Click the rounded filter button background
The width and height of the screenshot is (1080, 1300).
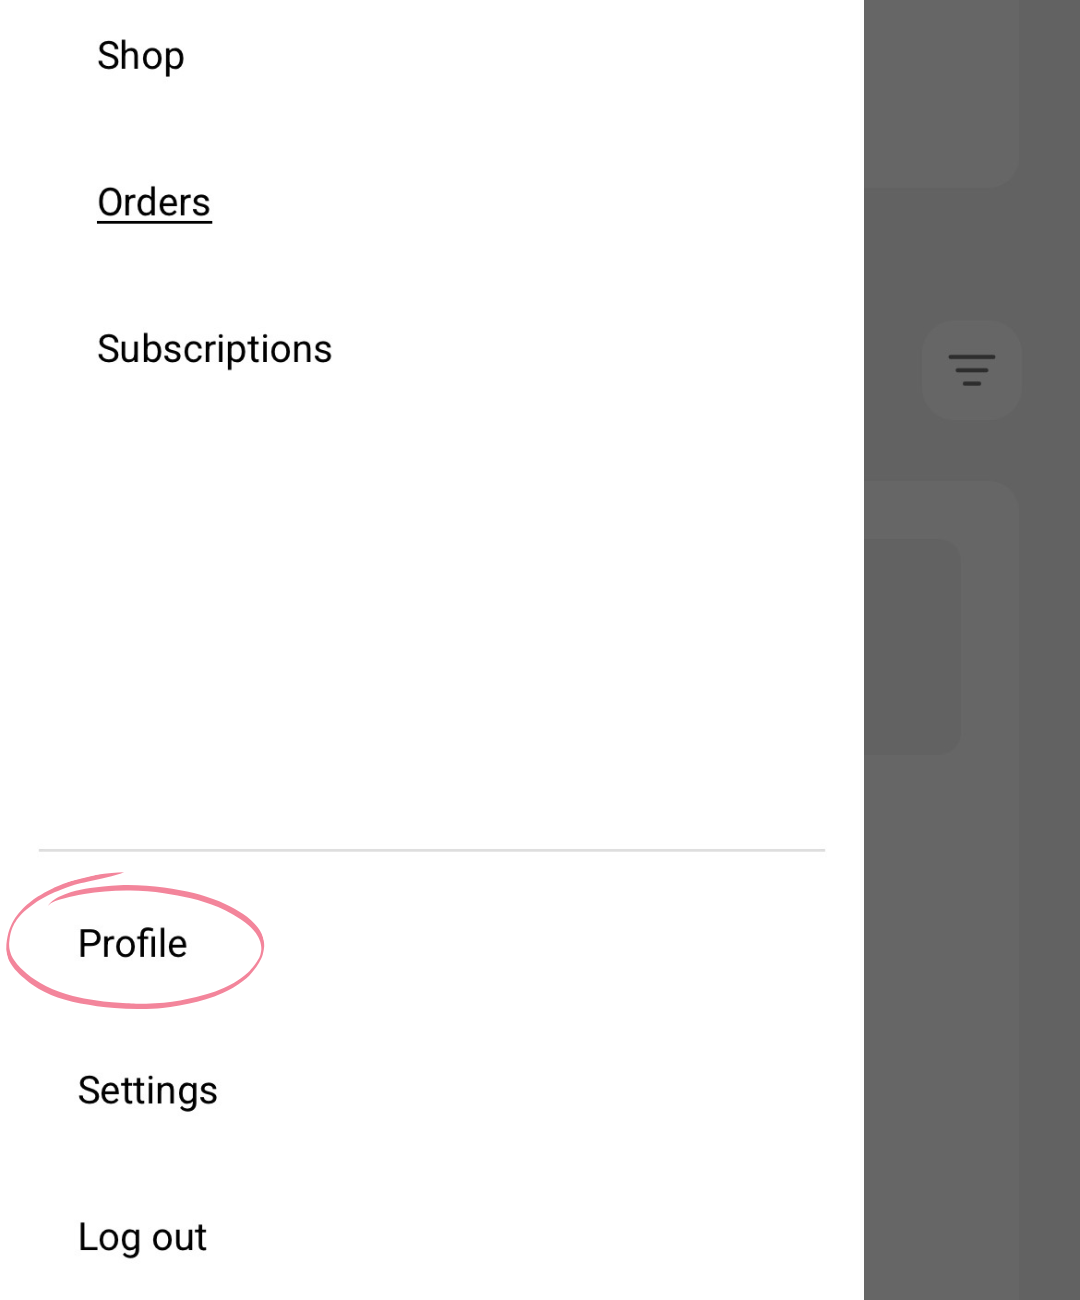[x=971, y=370]
